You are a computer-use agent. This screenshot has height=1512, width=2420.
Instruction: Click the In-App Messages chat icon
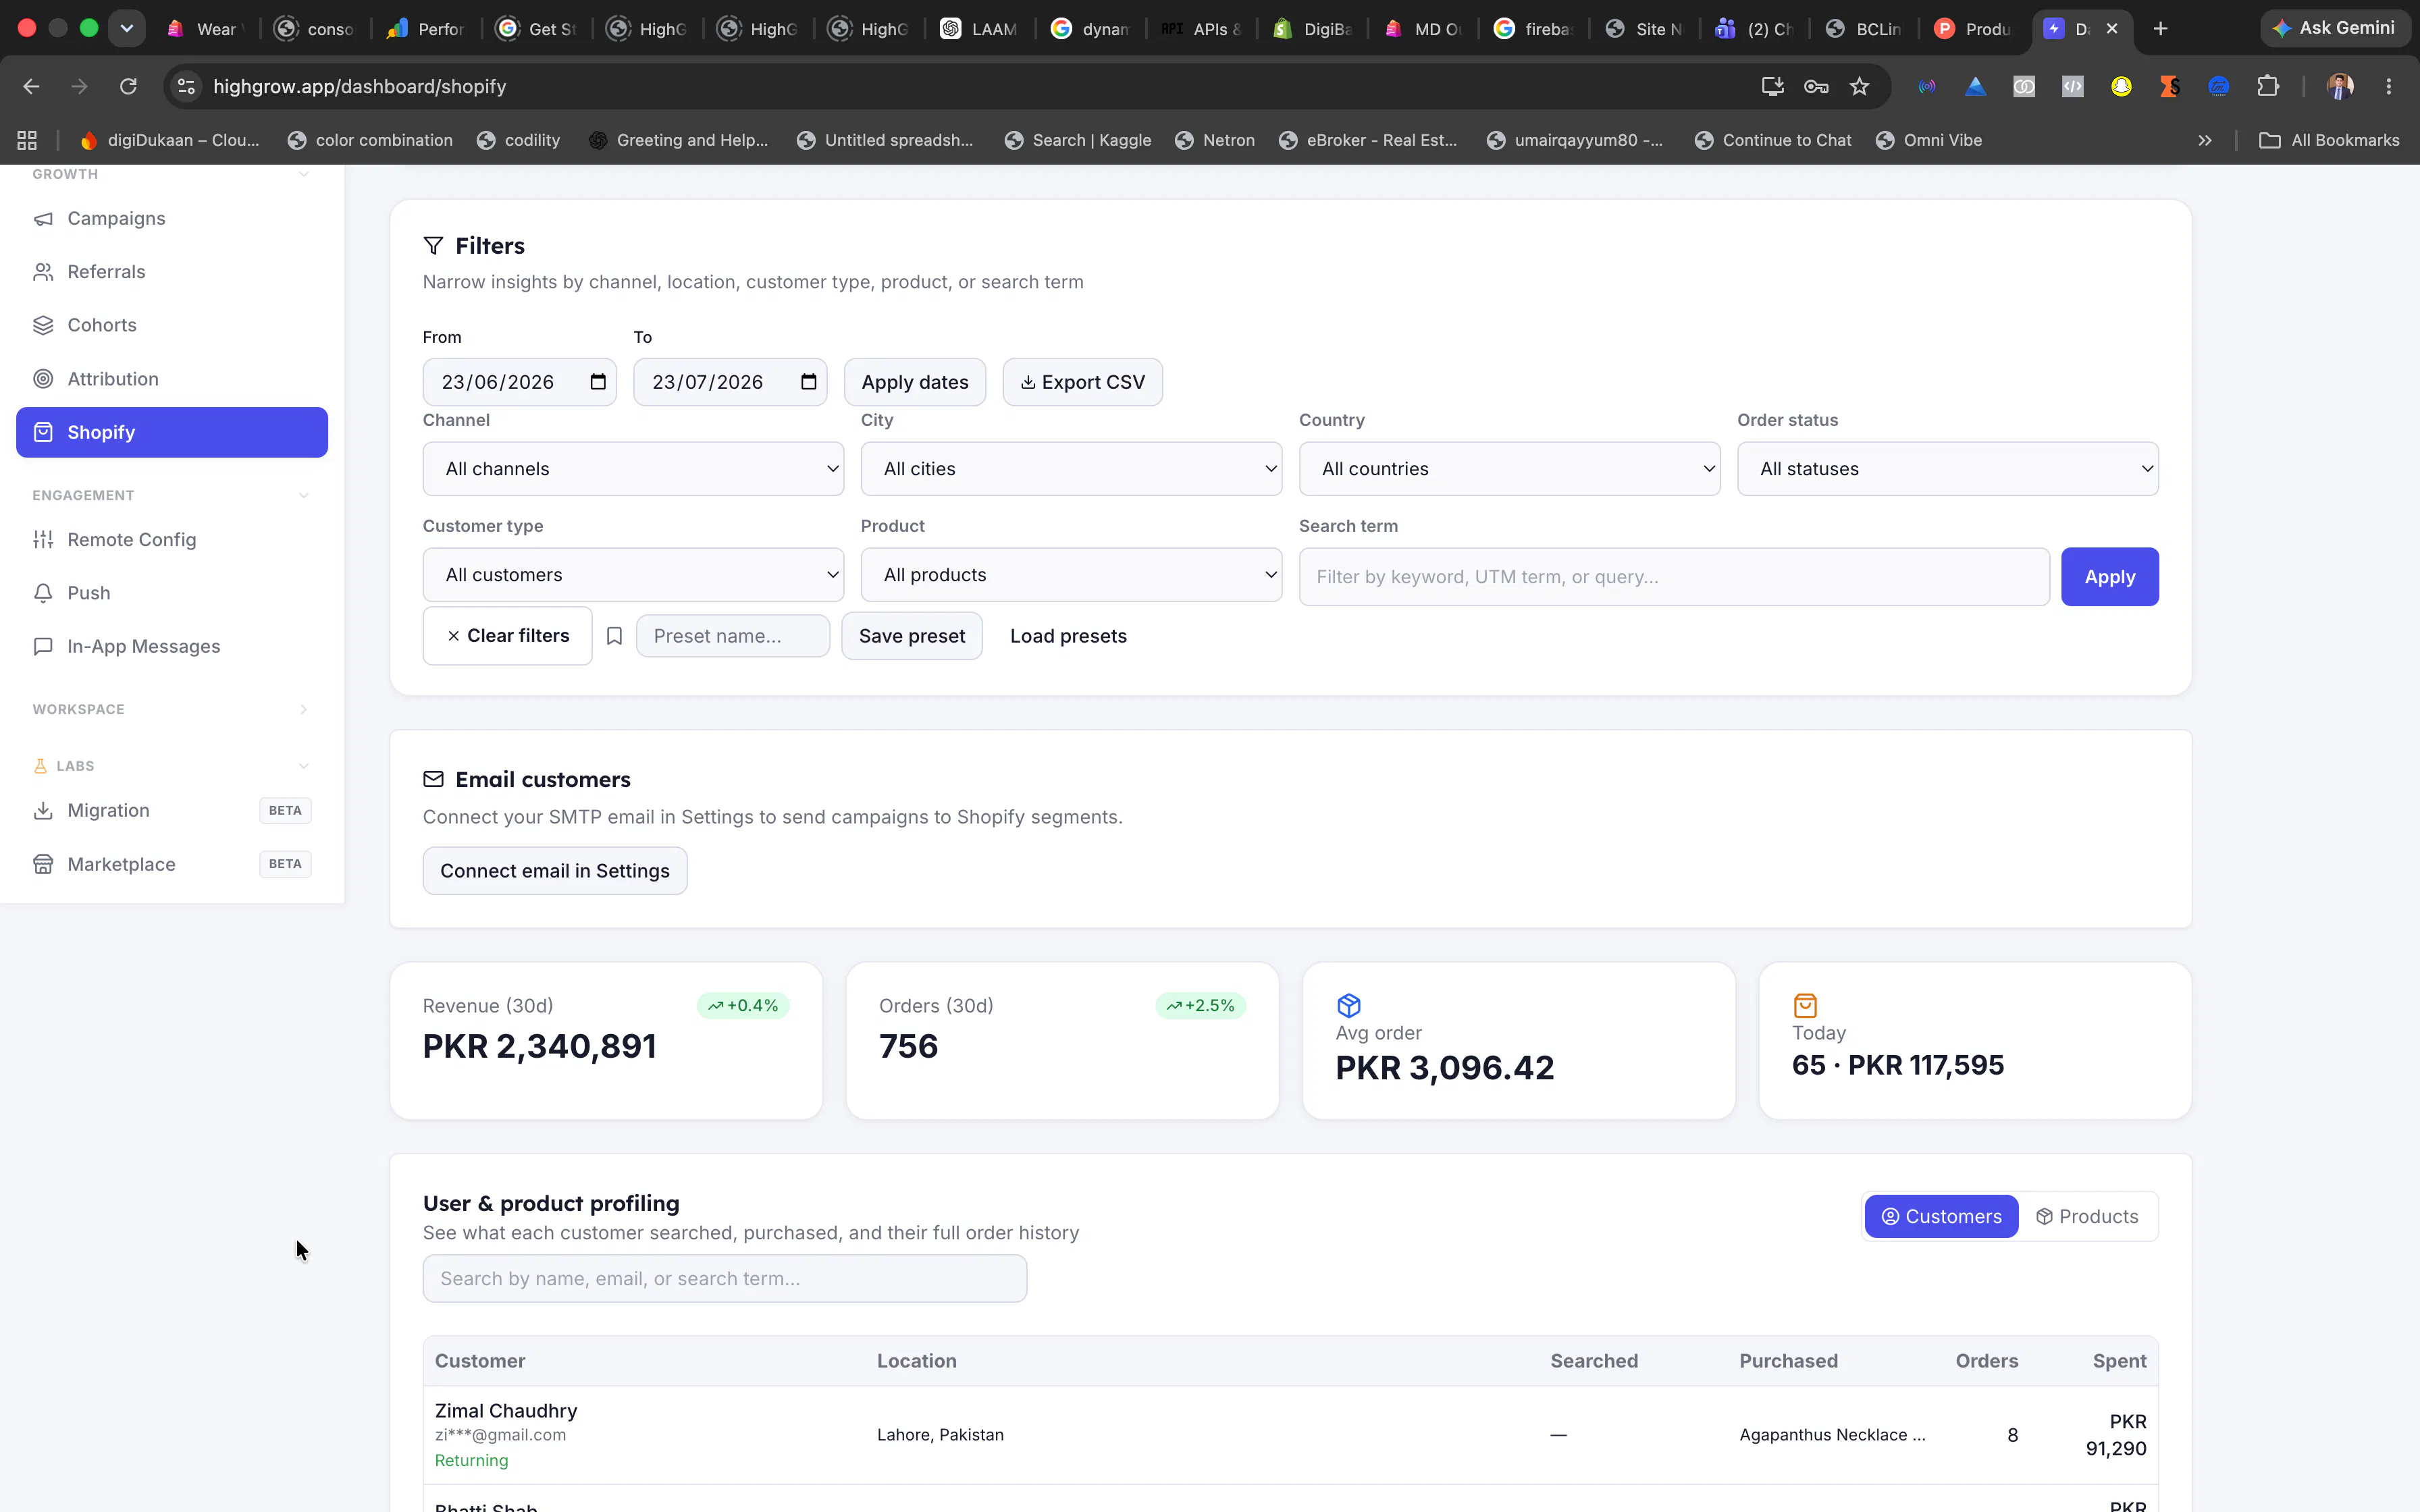pos(43,646)
